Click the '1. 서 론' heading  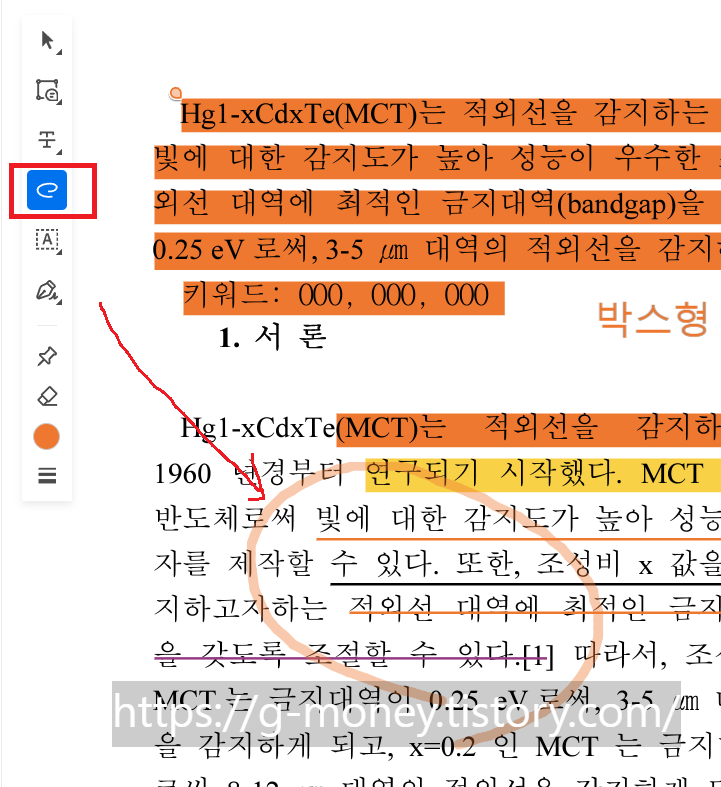pyautogui.click(x=273, y=337)
